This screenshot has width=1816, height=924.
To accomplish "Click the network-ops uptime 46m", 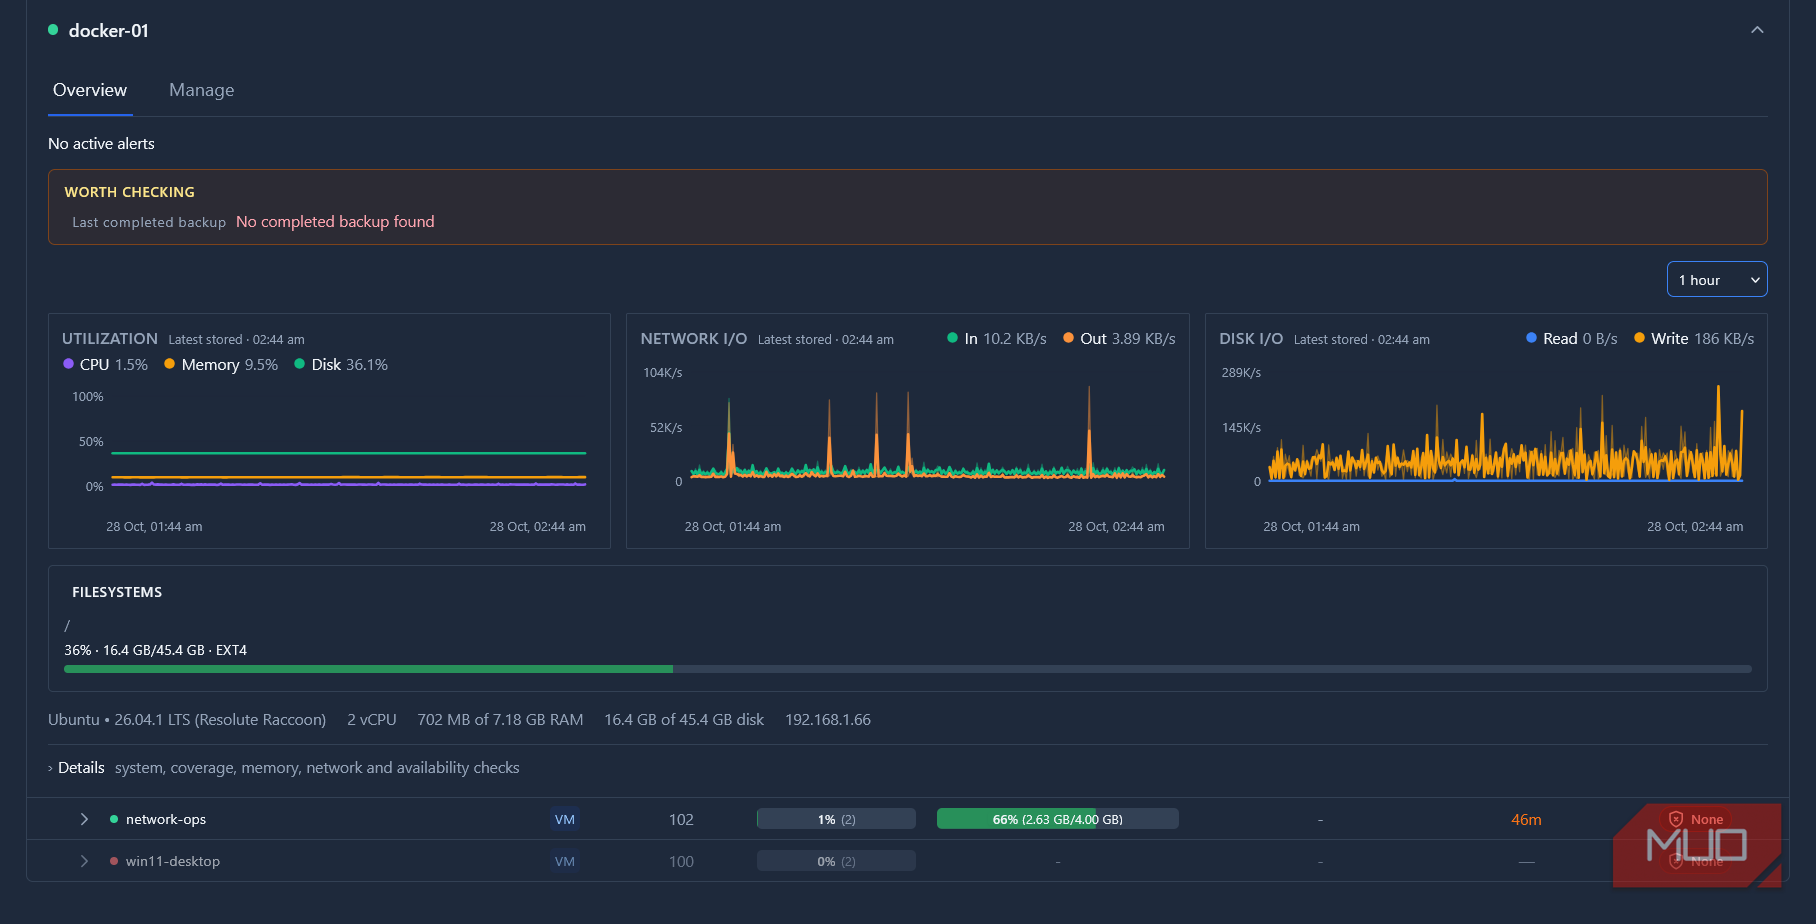I will (x=1526, y=819).
